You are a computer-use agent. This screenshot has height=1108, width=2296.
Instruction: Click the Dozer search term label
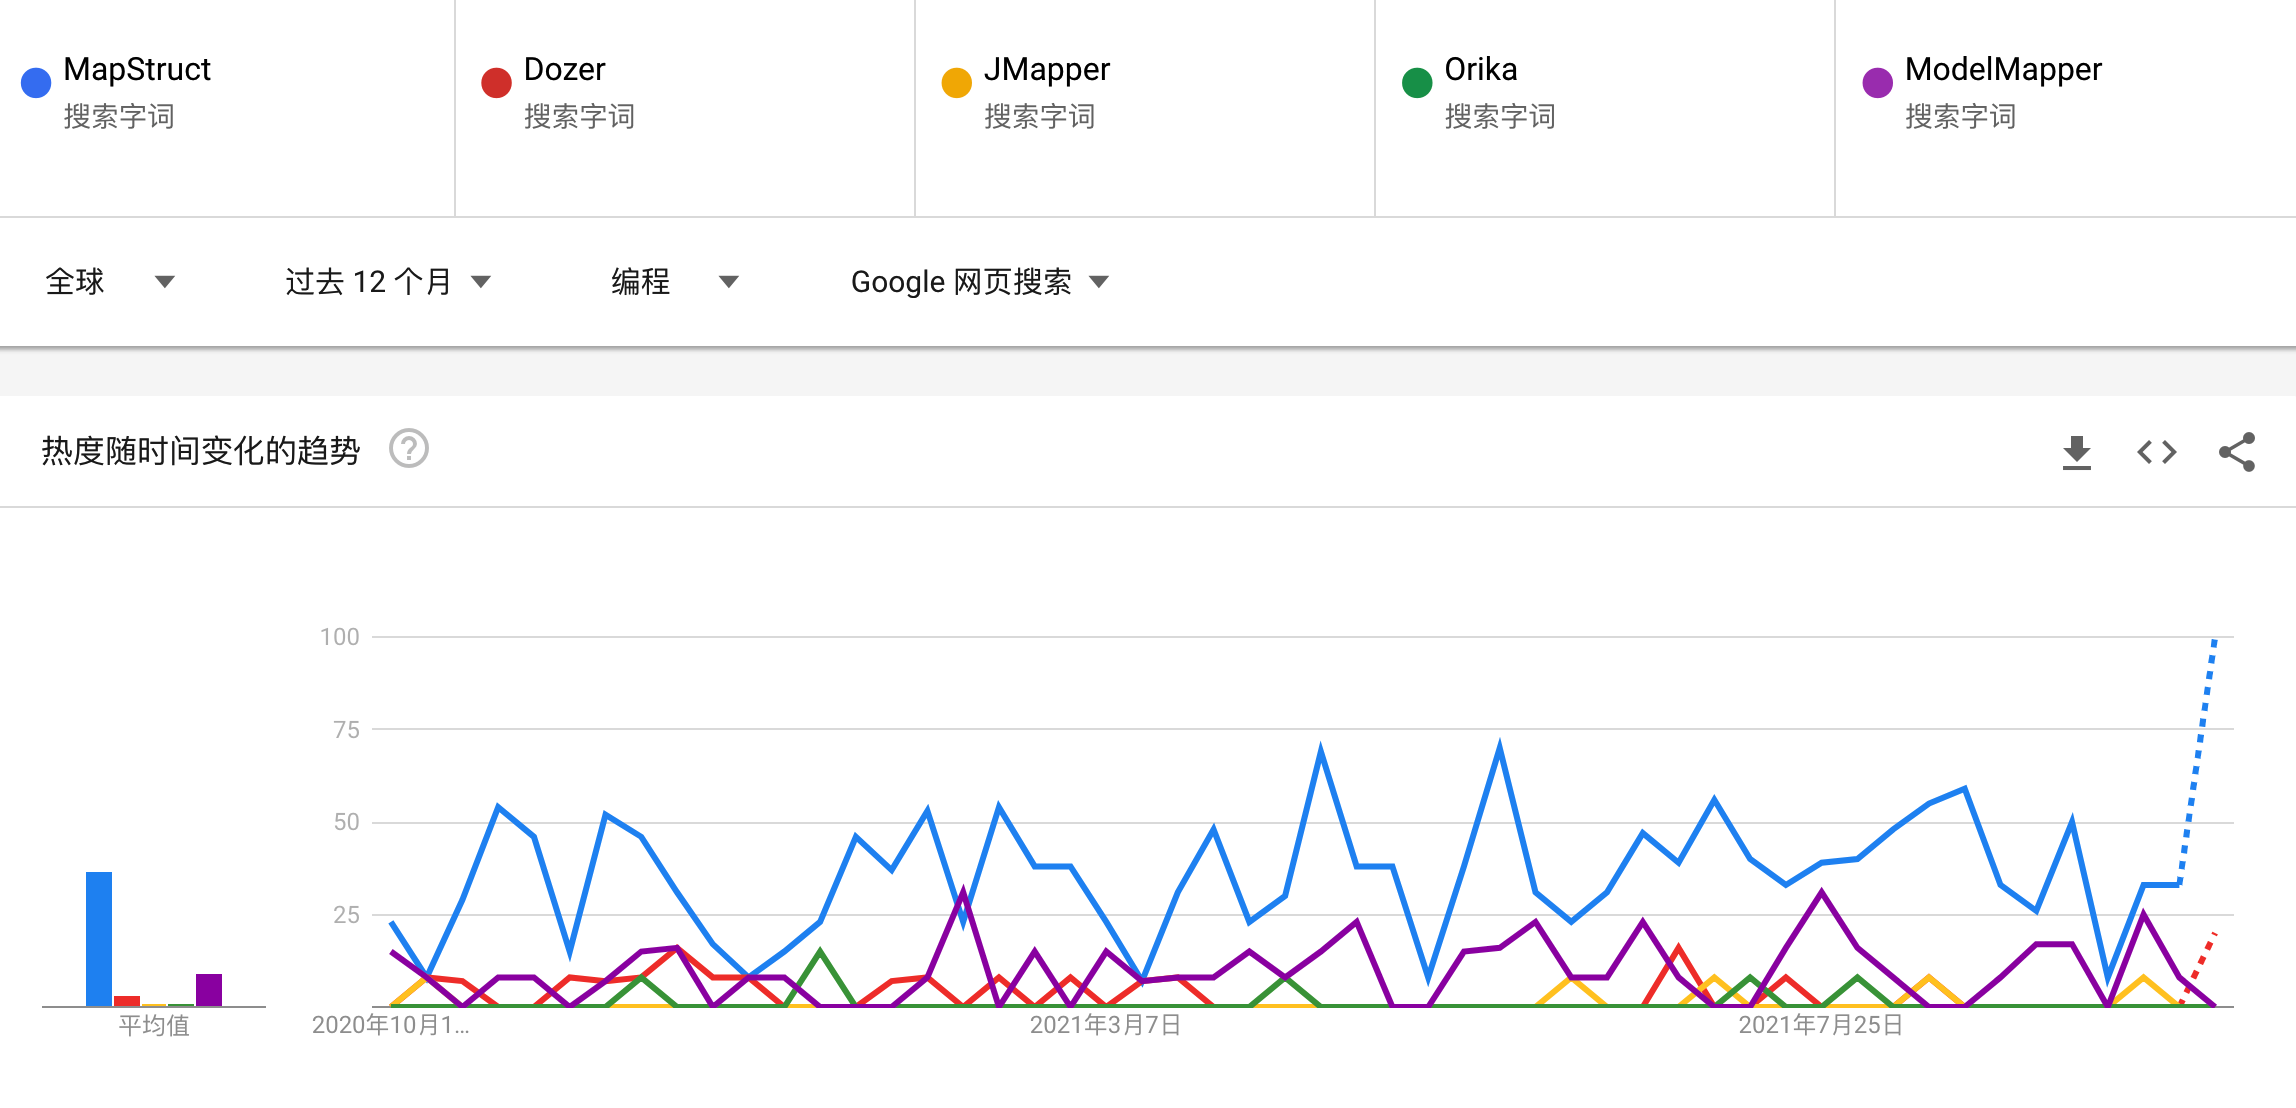[x=564, y=69]
